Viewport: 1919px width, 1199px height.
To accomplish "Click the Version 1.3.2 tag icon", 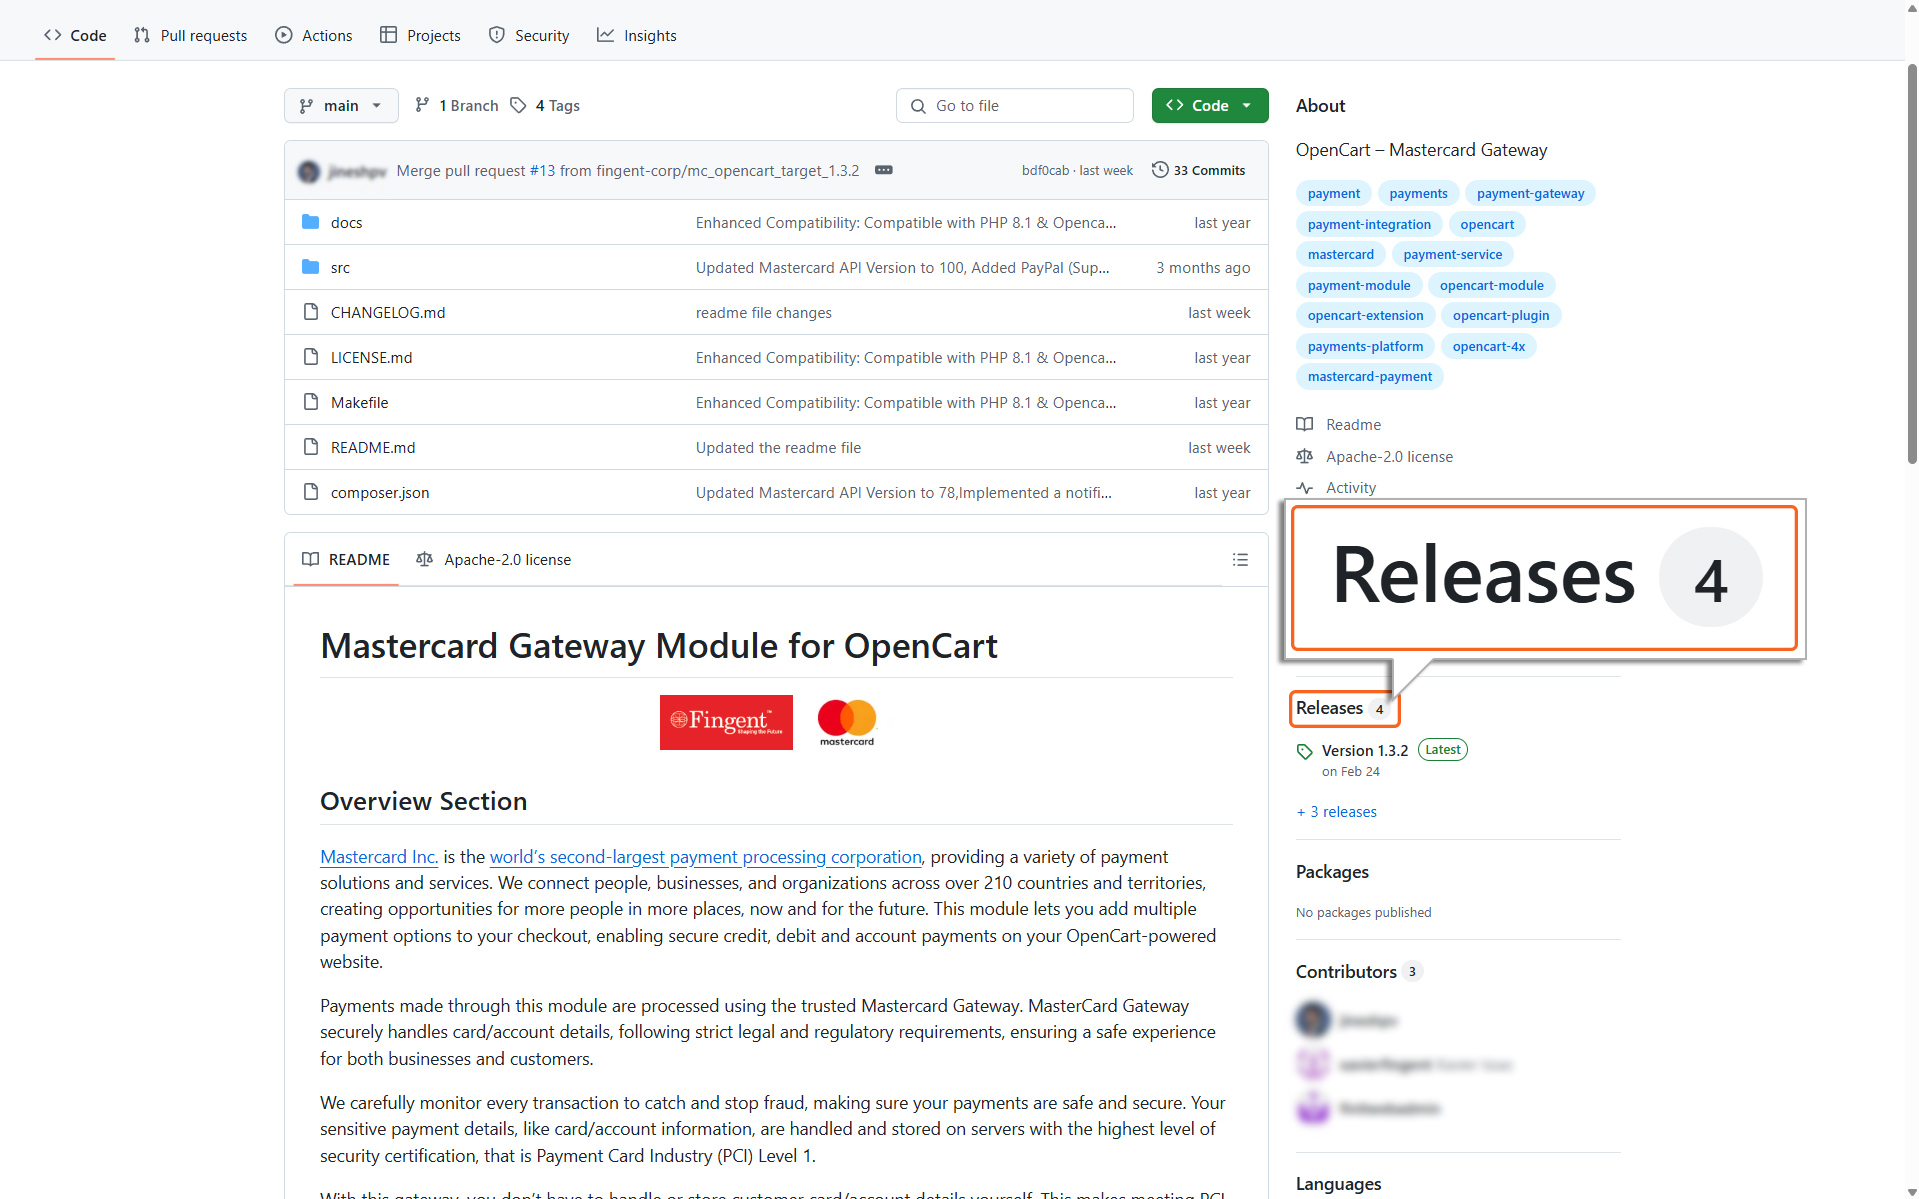I will point(1304,751).
